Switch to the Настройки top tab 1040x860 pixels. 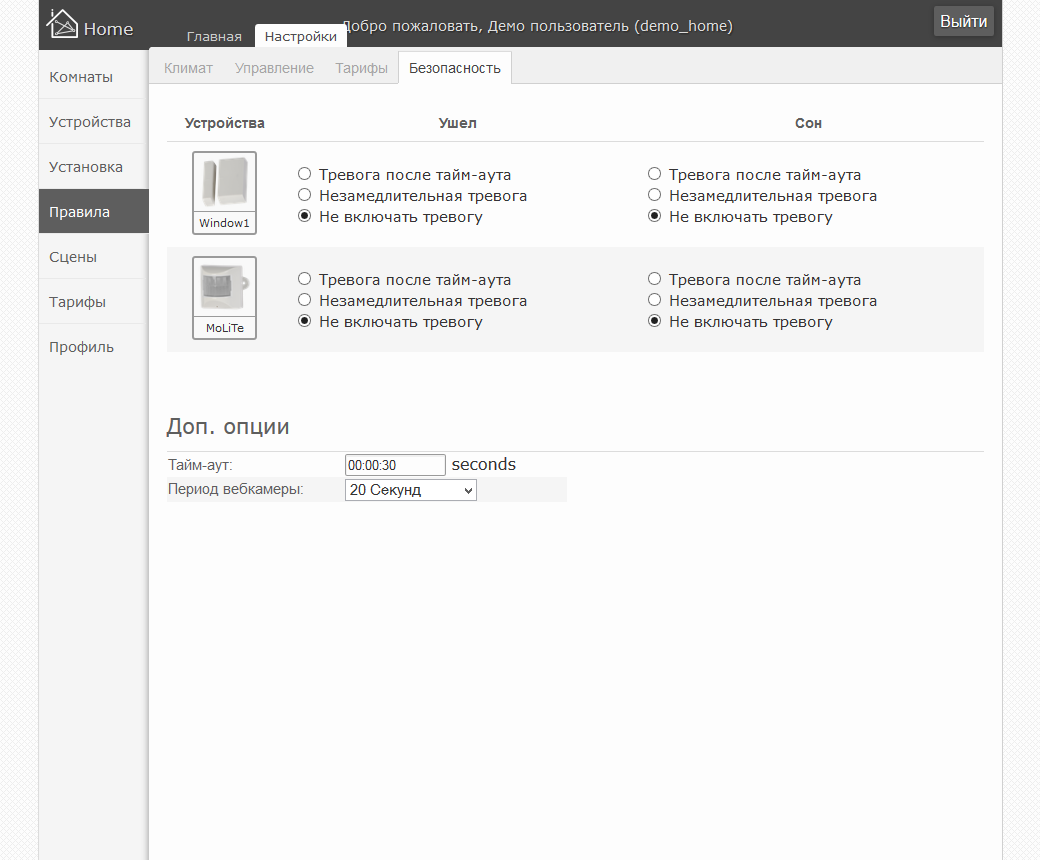coord(300,36)
